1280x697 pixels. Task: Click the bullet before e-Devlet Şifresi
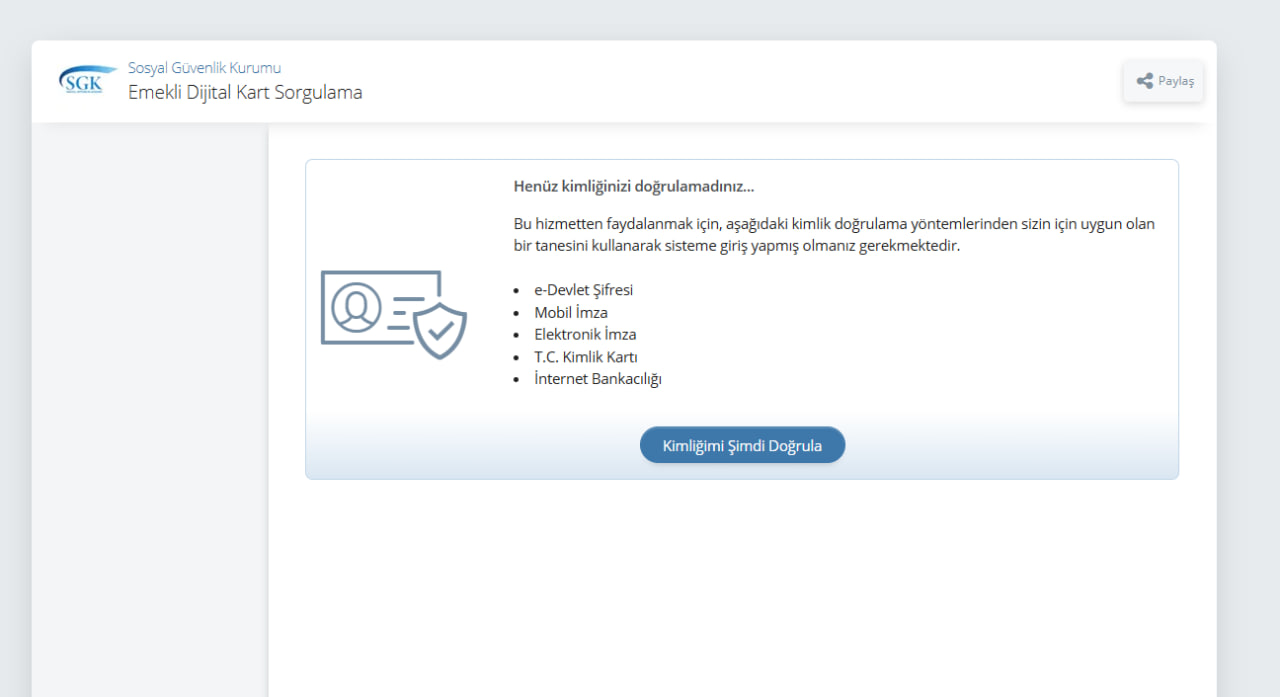click(516, 291)
